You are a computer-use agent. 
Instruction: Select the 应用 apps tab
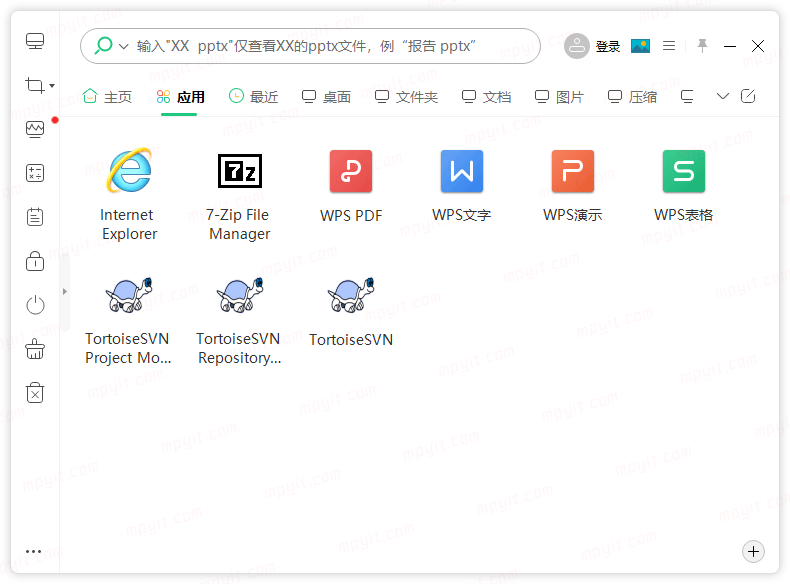[180, 96]
